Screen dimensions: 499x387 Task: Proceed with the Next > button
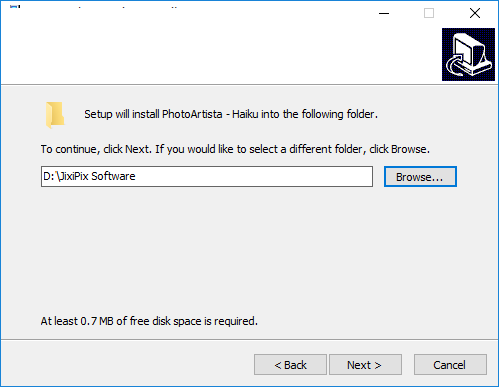tap(365, 365)
